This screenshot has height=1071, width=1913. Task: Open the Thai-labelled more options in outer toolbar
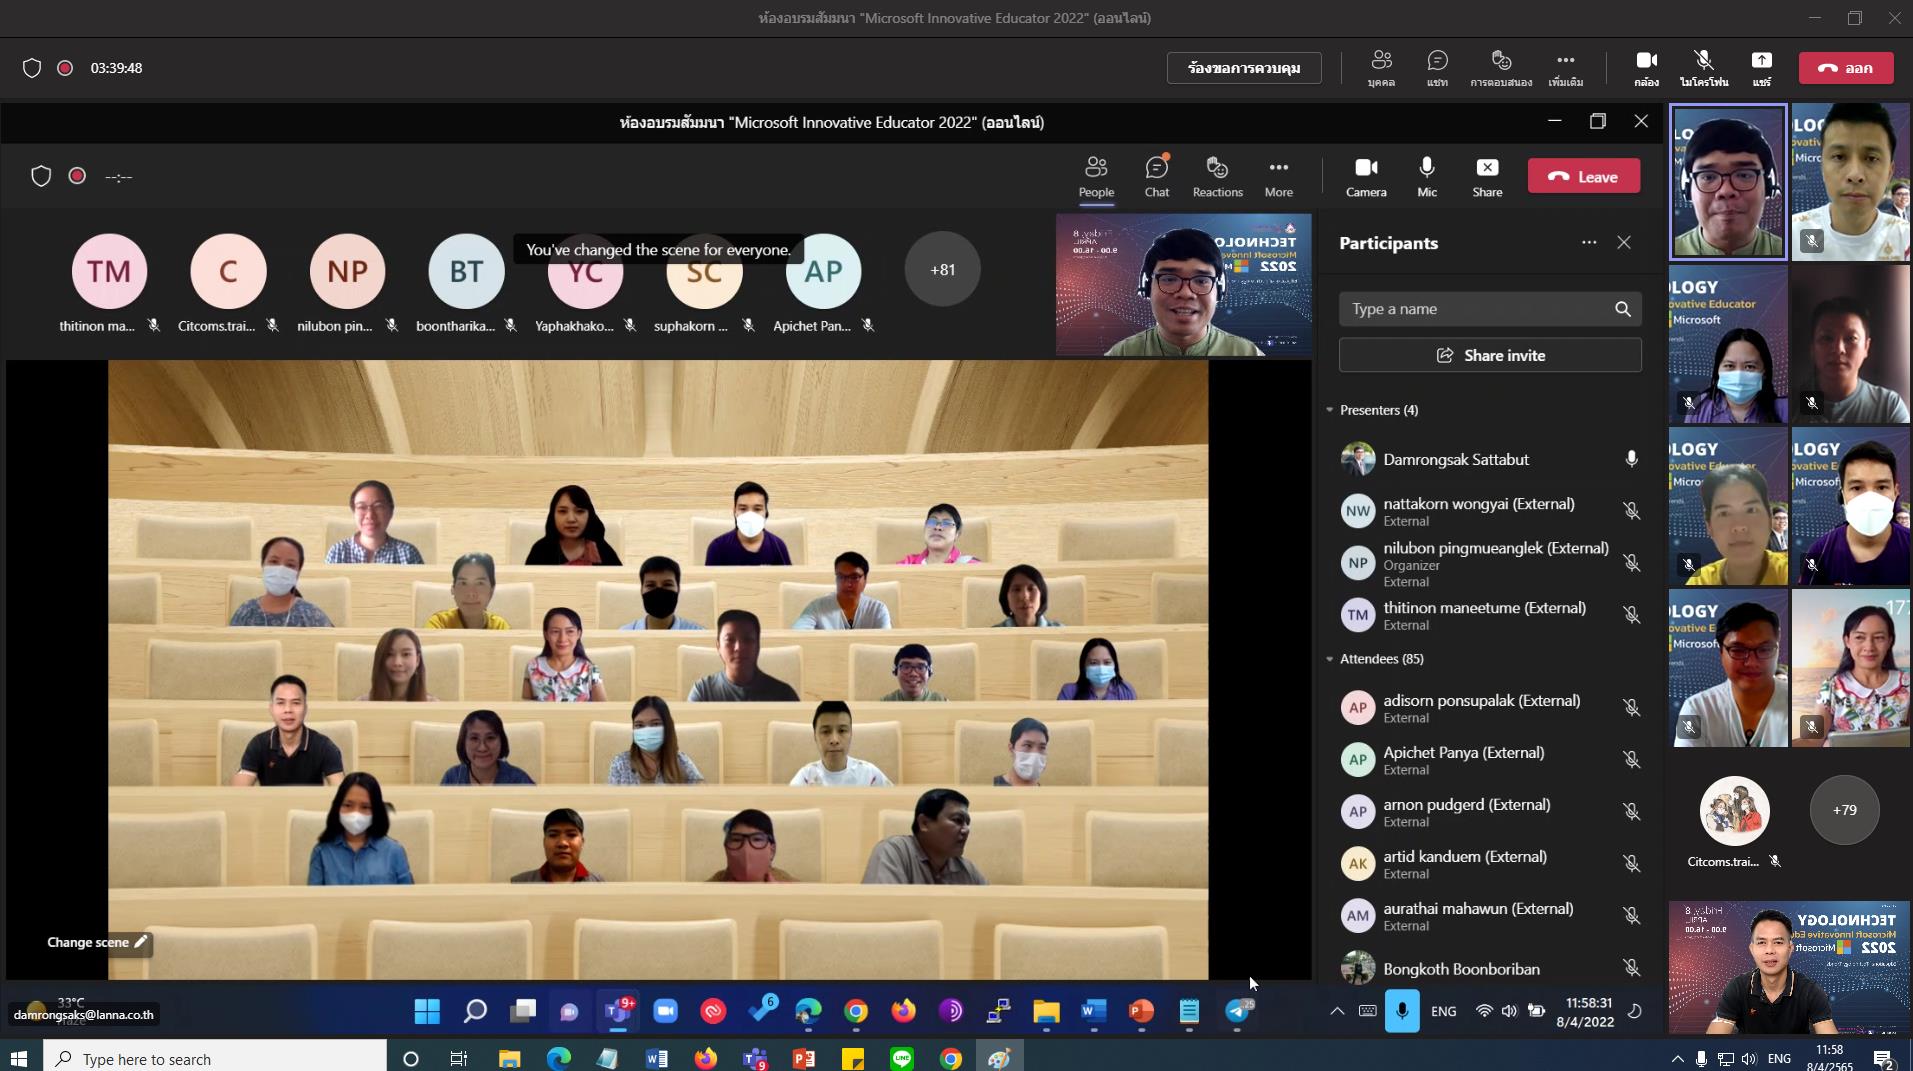click(x=1566, y=68)
